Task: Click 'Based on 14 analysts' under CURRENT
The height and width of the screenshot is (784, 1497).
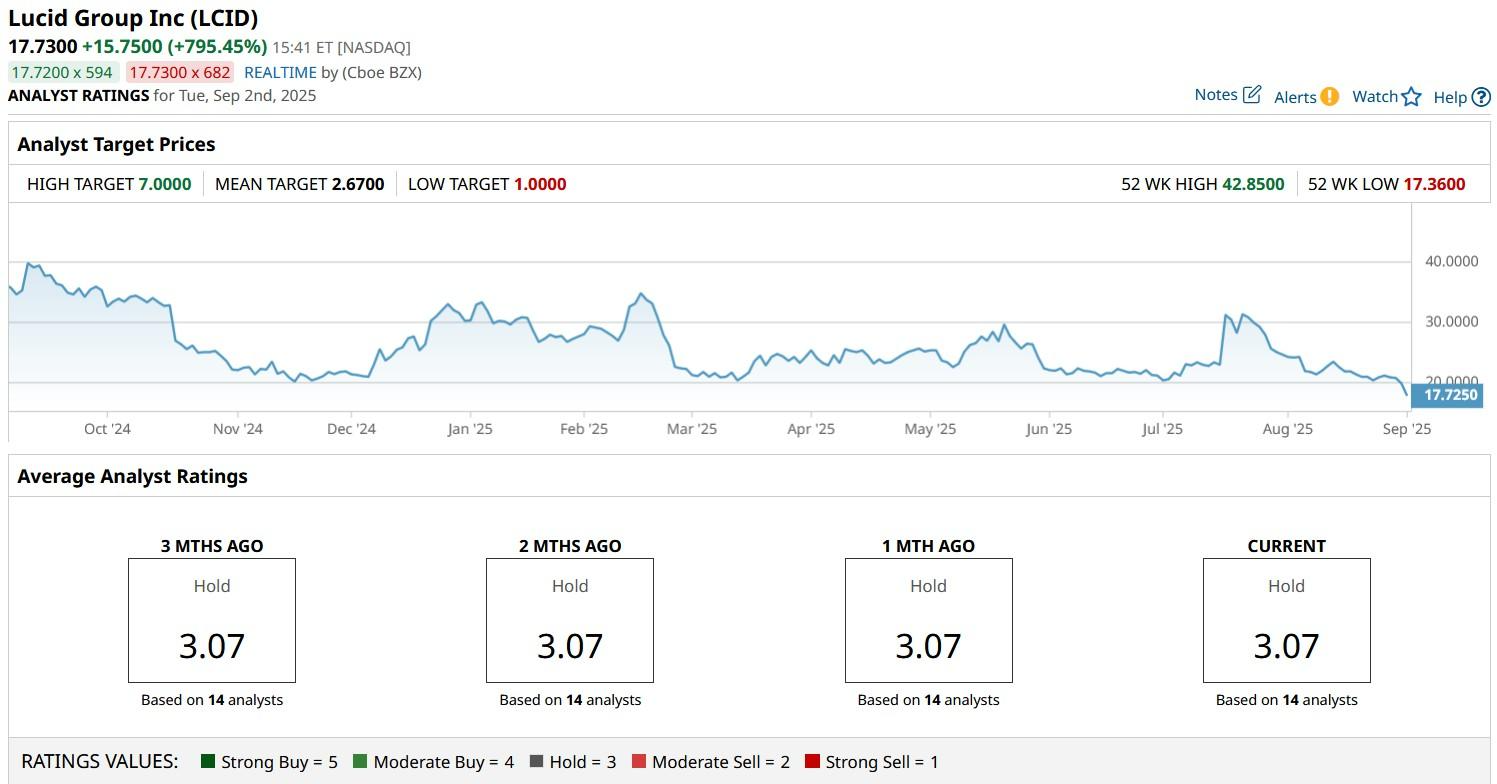Action: coord(1286,700)
